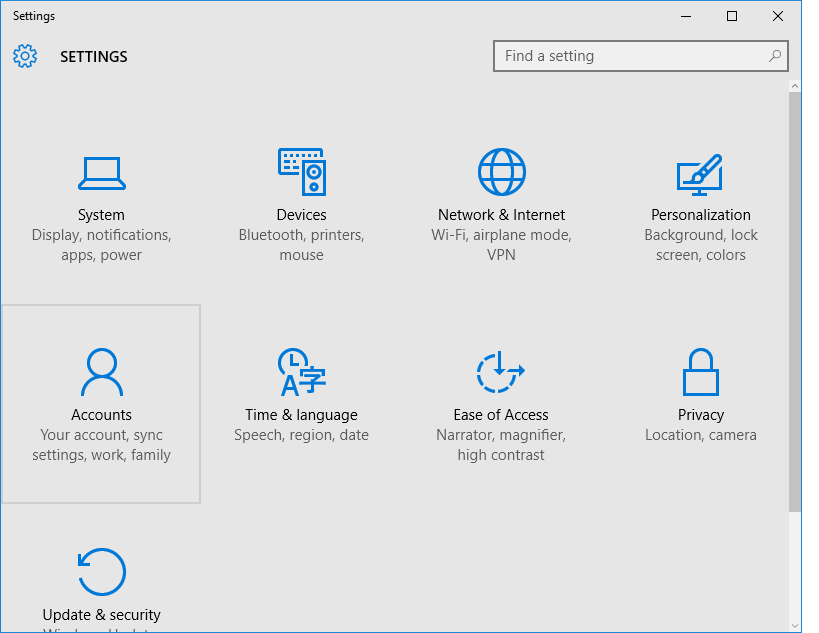Open System settings laptop icon
819x633 pixels.
point(102,173)
